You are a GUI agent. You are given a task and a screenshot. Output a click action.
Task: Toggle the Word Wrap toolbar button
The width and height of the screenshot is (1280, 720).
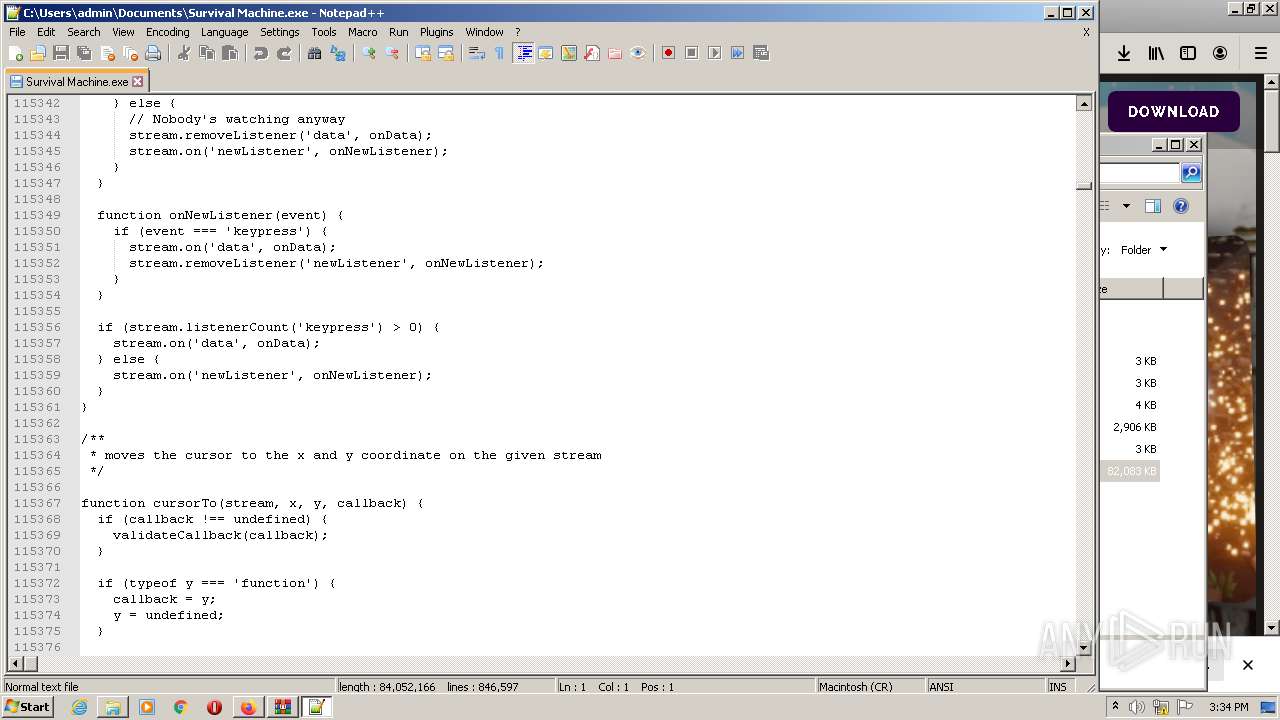point(477,53)
